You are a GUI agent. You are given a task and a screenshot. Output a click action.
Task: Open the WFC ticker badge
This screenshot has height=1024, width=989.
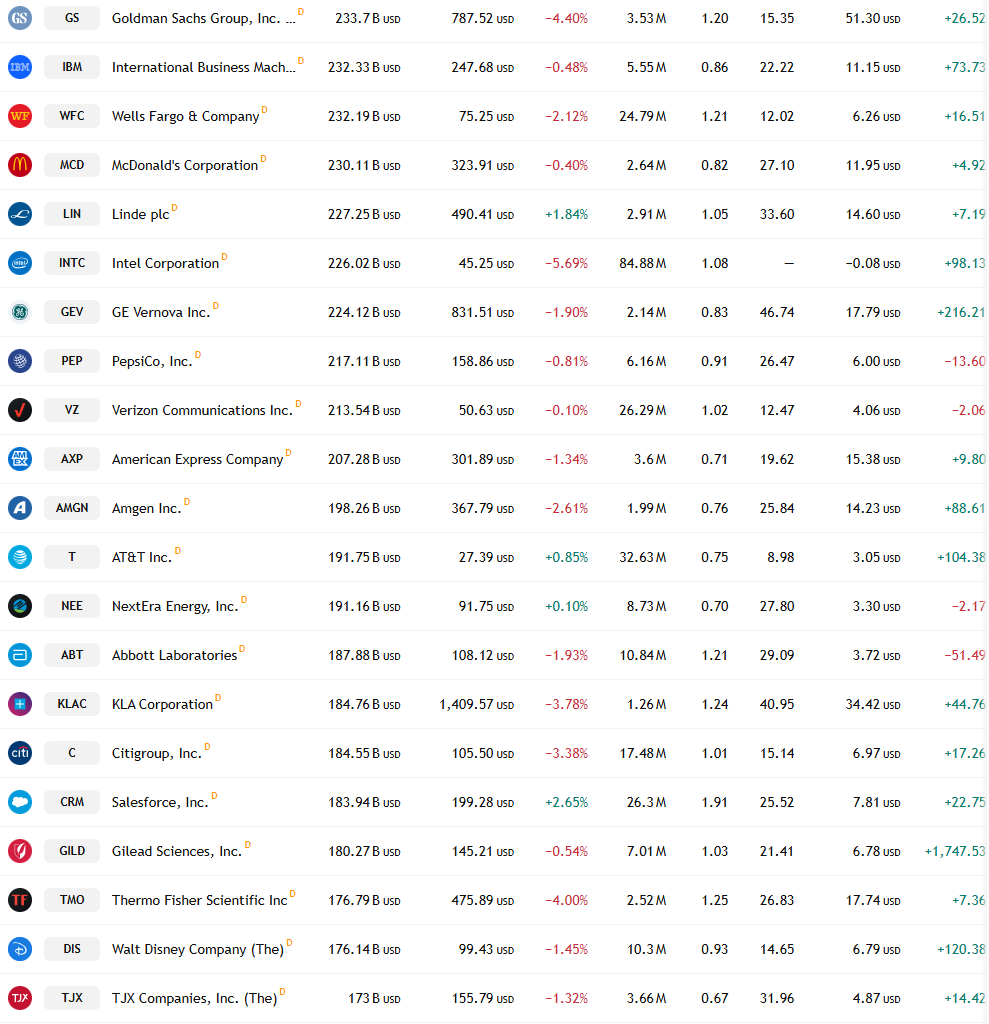(x=72, y=116)
